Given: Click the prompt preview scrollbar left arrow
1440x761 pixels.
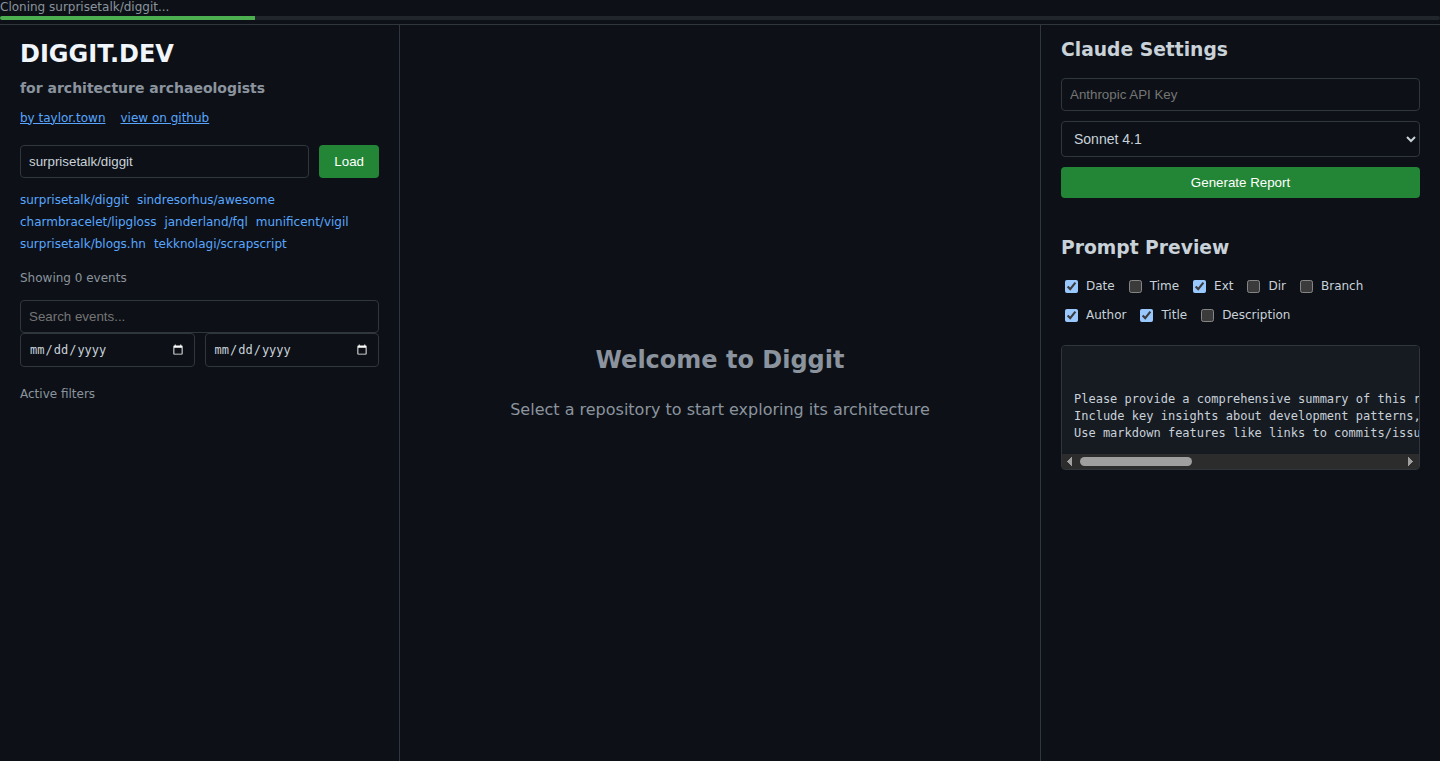Looking at the screenshot, I should pos(1069,461).
